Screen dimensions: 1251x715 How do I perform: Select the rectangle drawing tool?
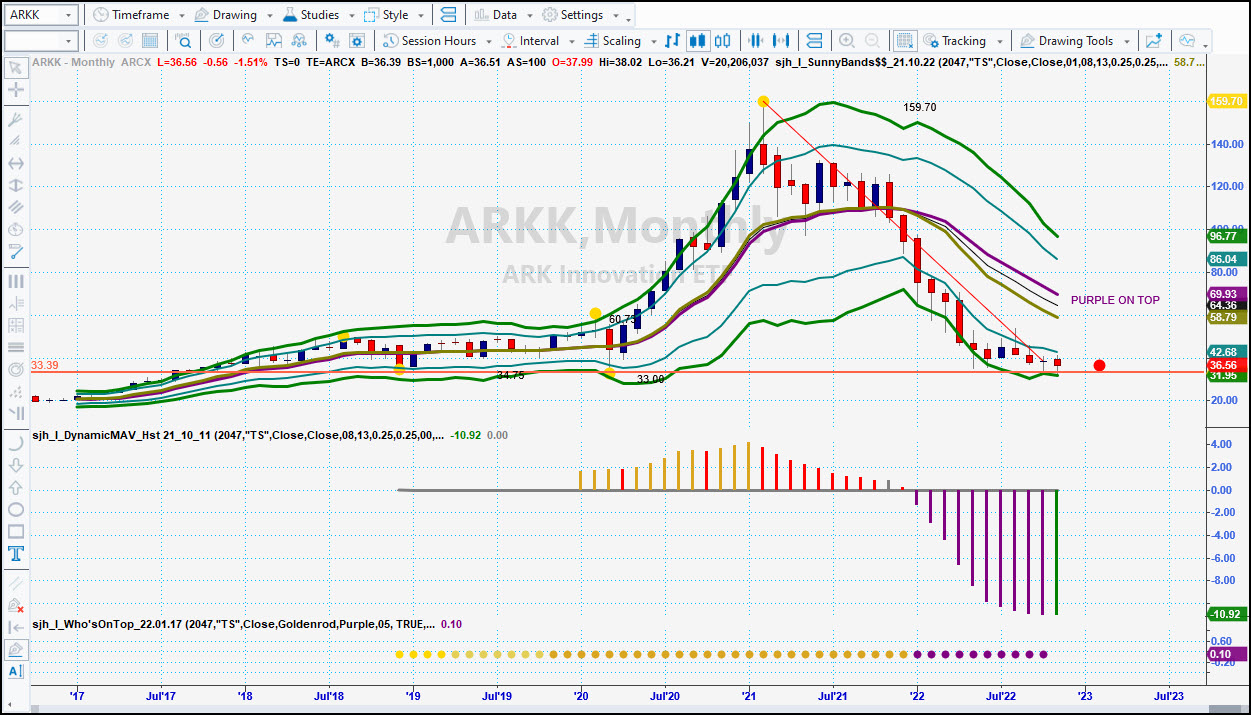click(x=16, y=531)
